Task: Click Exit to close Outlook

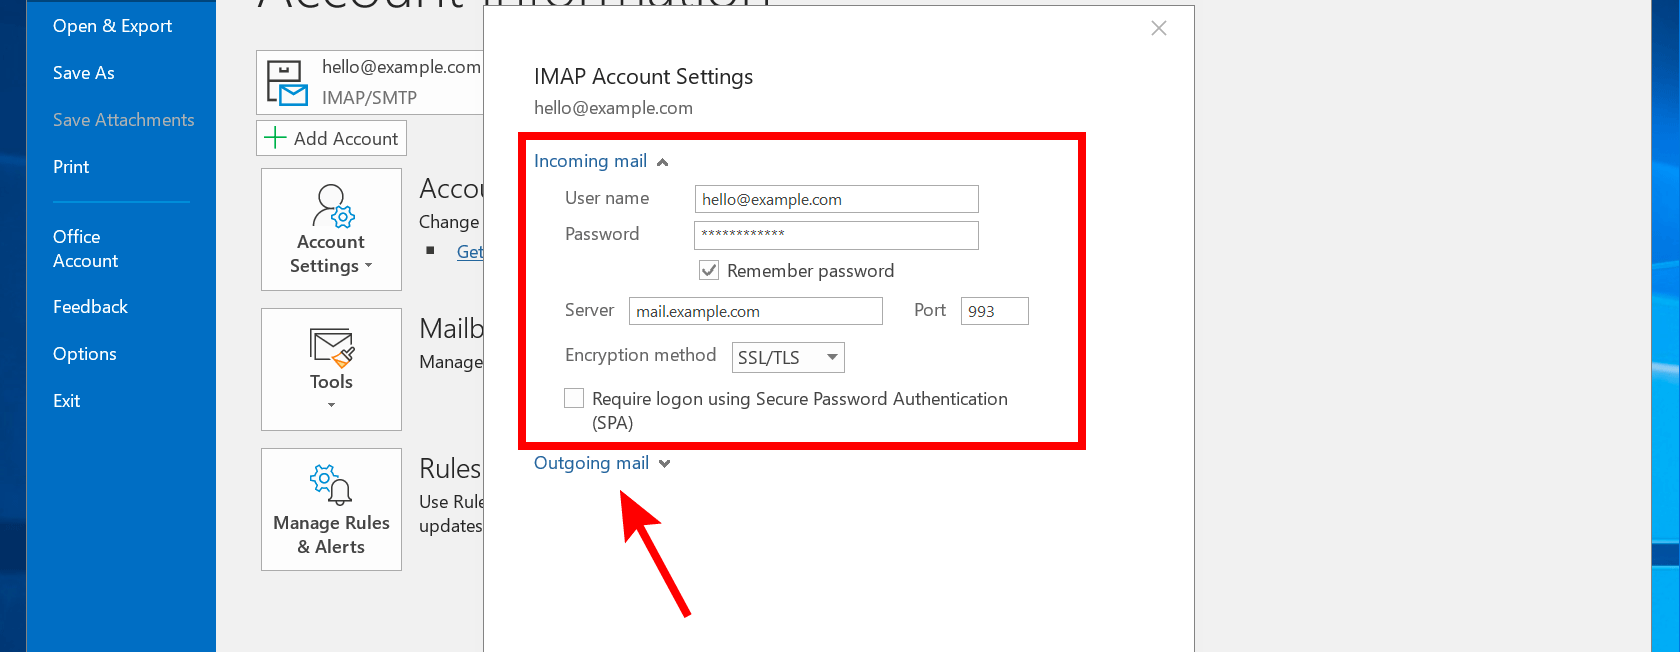Action: click(x=66, y=400)
